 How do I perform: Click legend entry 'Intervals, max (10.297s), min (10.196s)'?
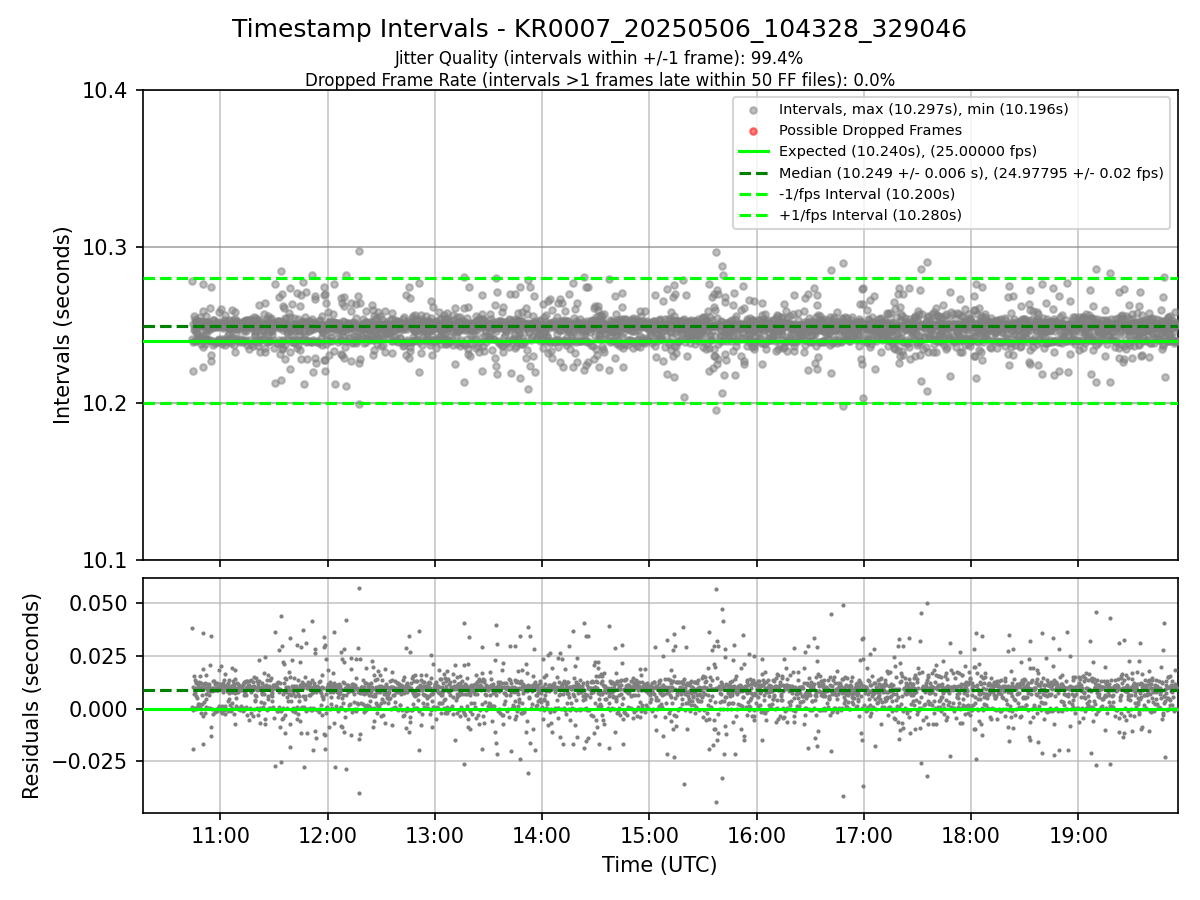924,109
